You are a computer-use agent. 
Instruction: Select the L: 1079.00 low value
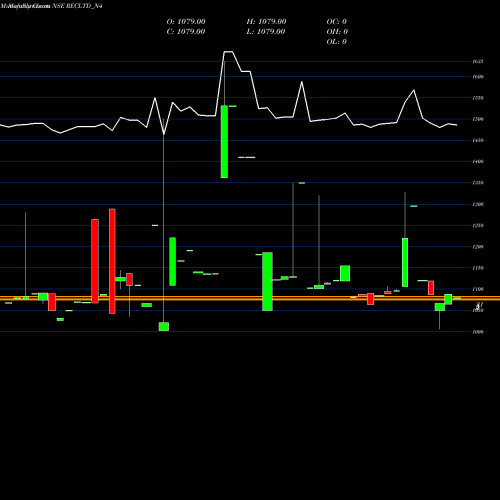[x=266, y=32]
